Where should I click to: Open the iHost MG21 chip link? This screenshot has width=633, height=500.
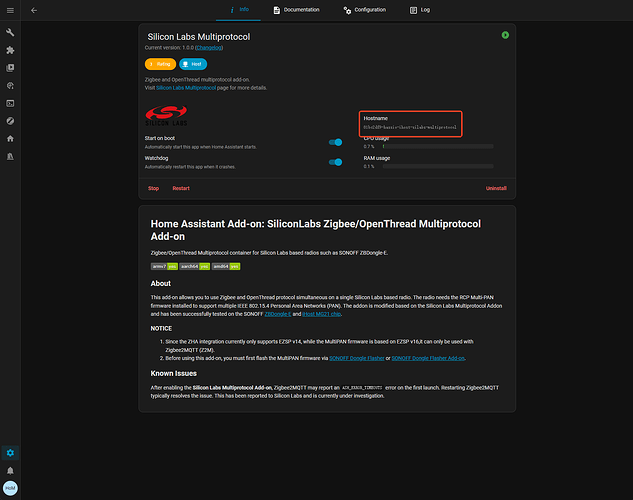[x=322, y=314]
